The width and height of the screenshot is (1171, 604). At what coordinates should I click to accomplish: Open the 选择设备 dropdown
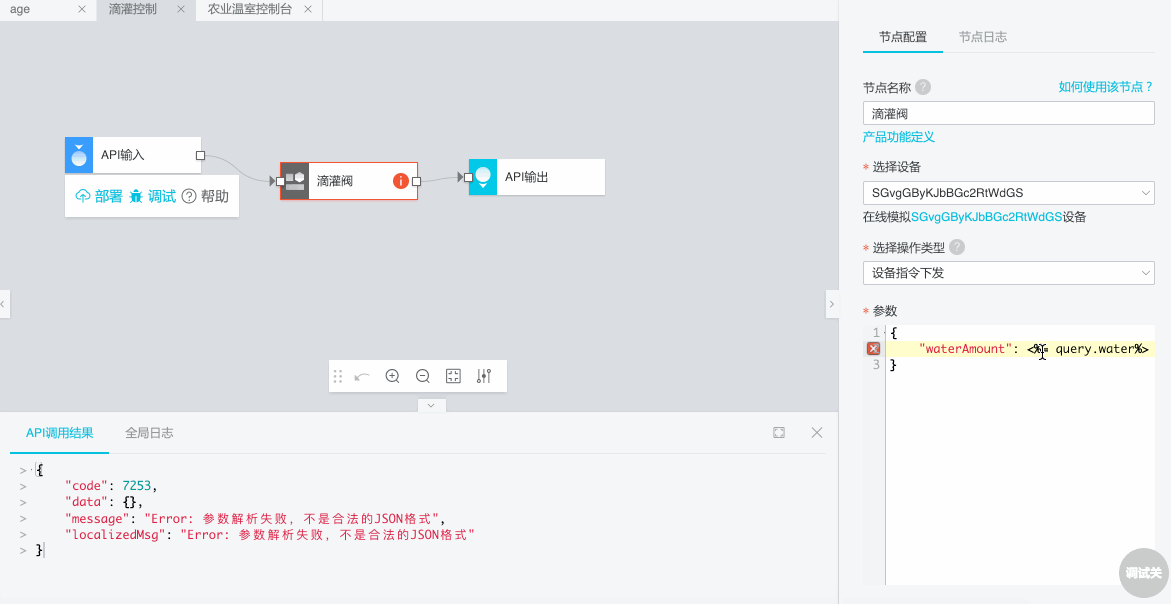1008,193
